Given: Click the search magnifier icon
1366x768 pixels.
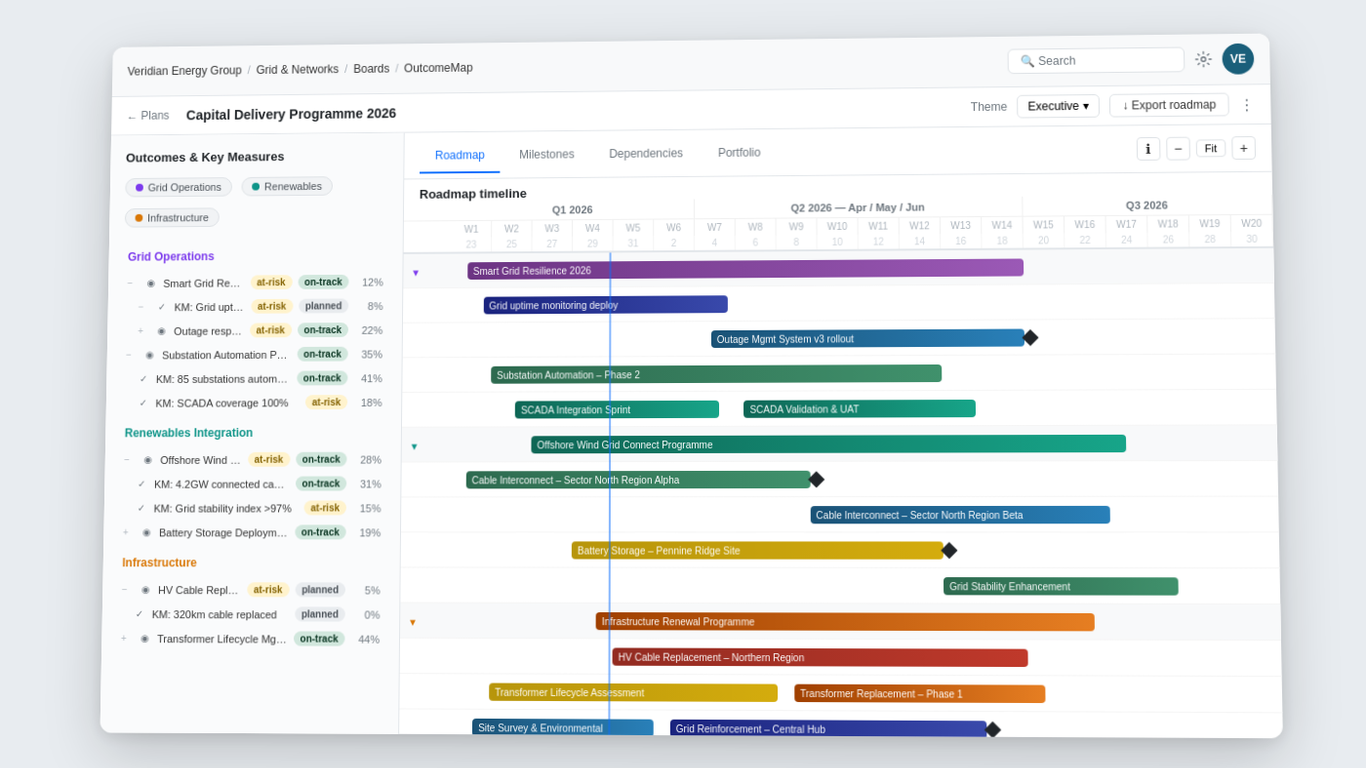Looking at the screenshot, I should [x=1027, y=60].
